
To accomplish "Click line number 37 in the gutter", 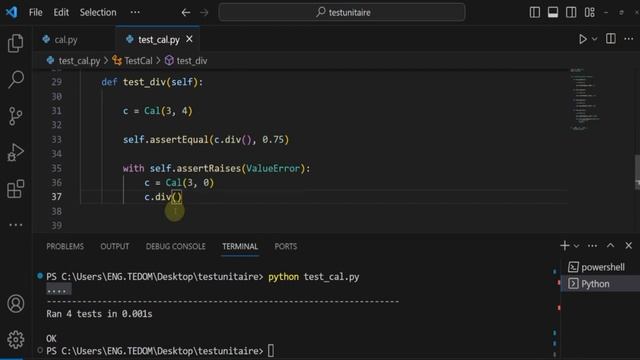I will click(56, 197).
